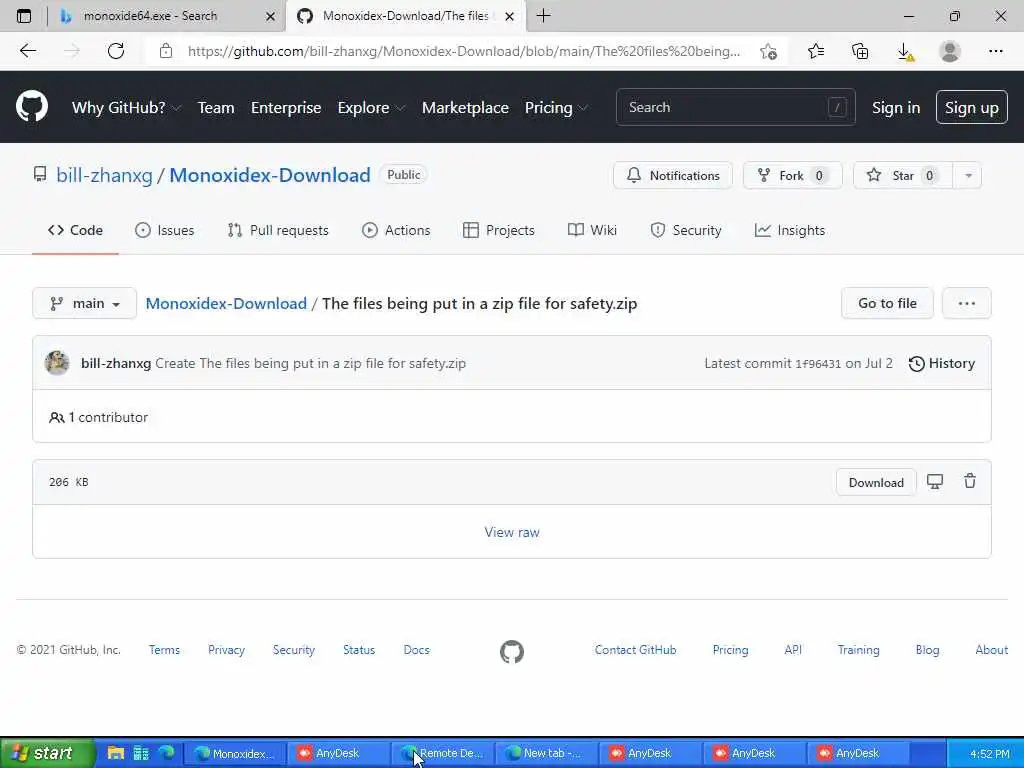Click the Sign up button

point(971,107)
